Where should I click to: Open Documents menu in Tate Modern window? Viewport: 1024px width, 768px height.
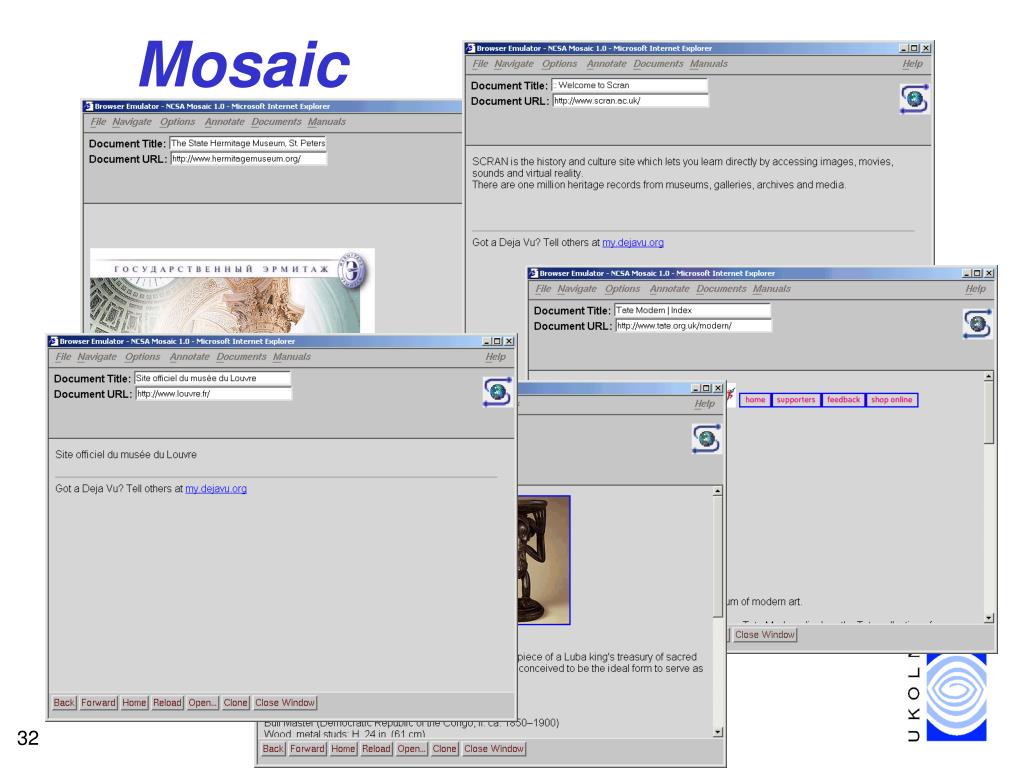tap(721, 289)
